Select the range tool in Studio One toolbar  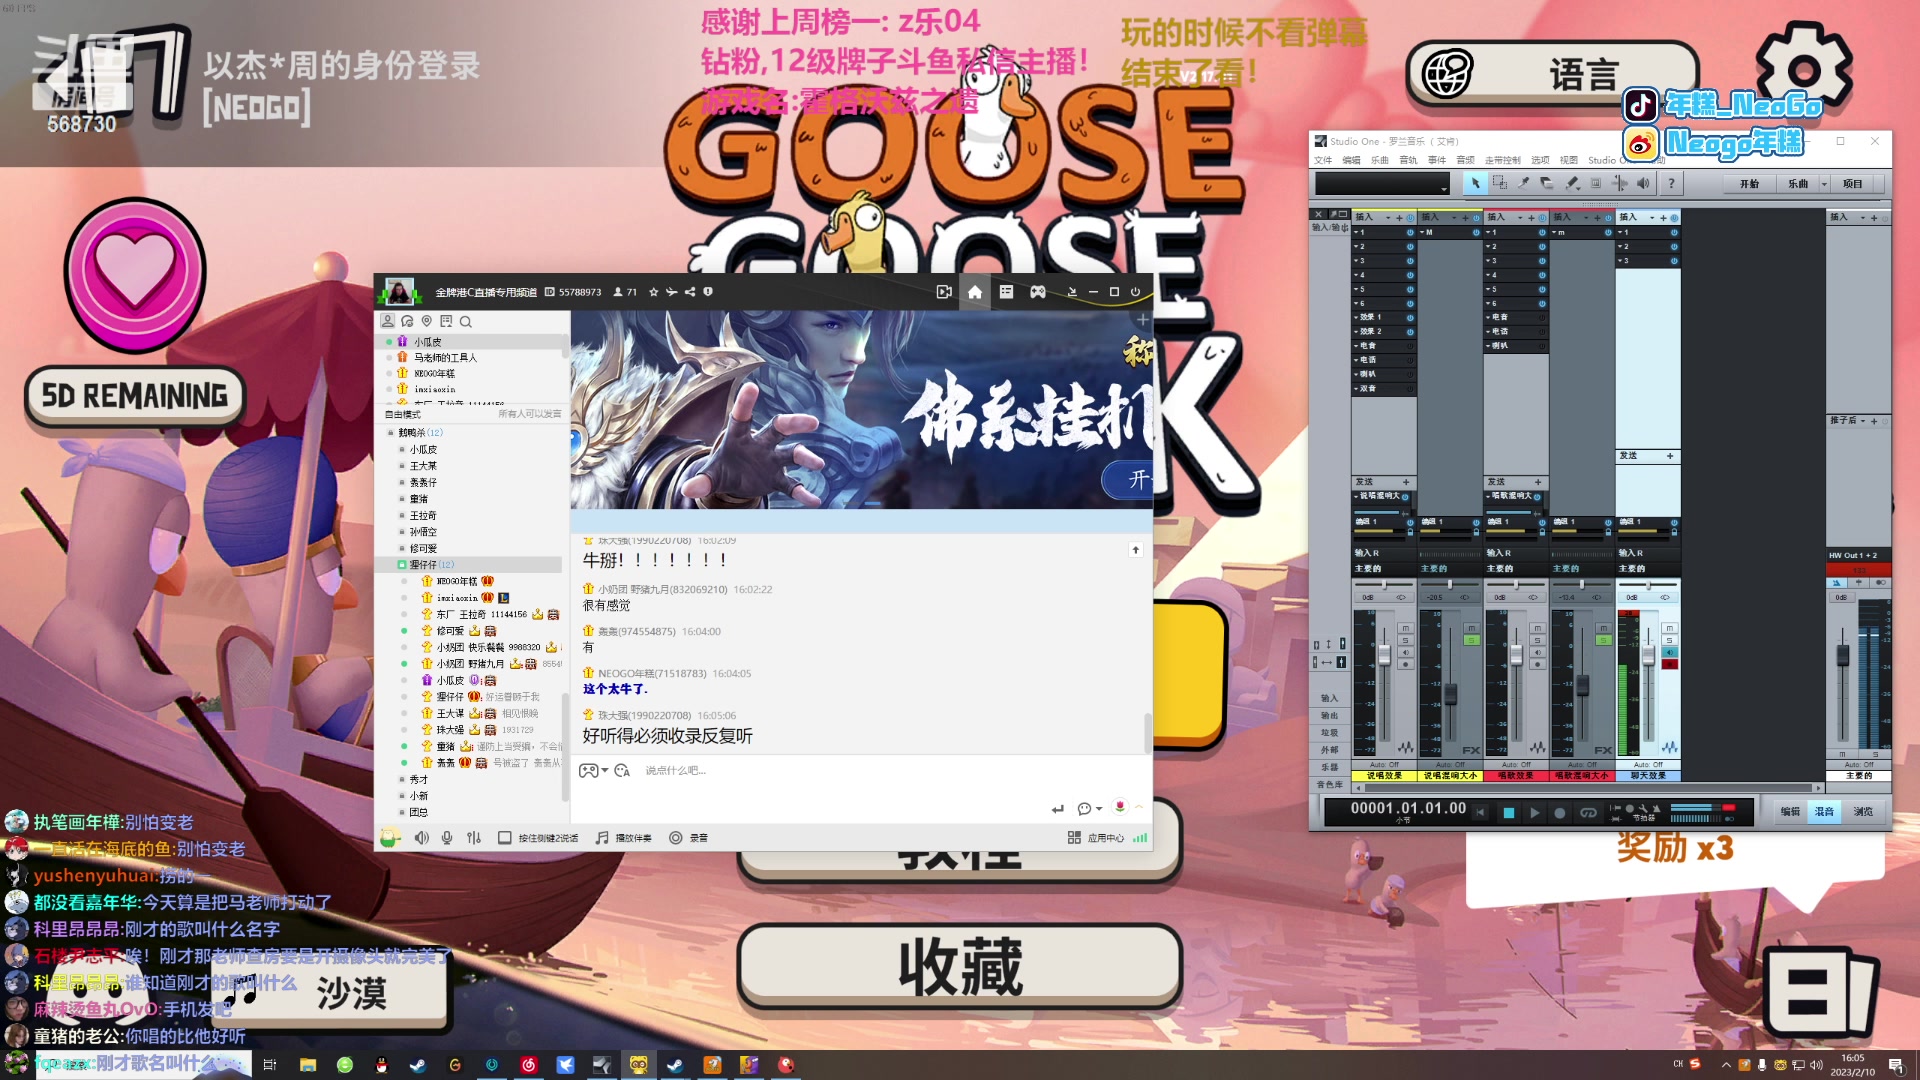point(1499,183)
